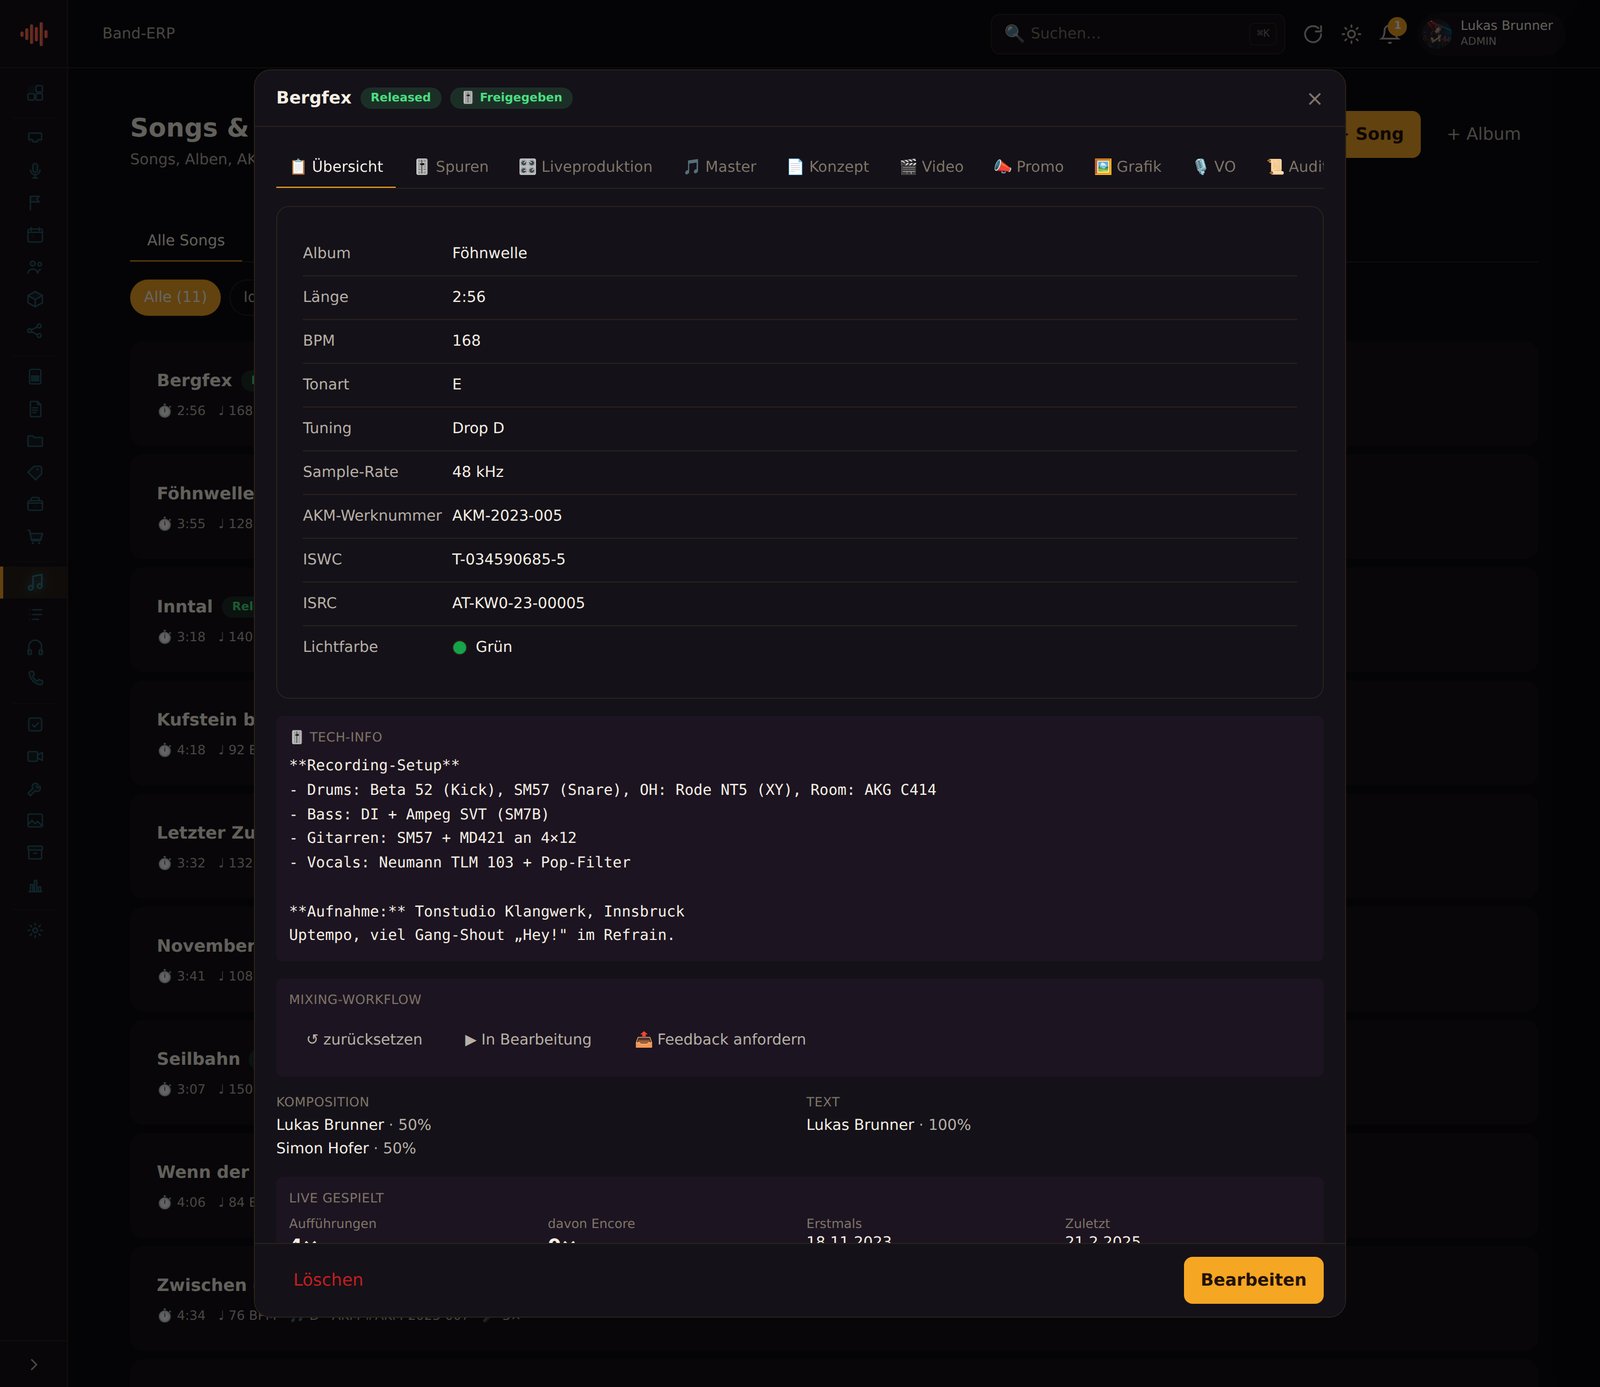Click the Alle (11) filter chip
Image resolution: width=1600 pixels, height=1387 pixels.
[x=175, y=297]
